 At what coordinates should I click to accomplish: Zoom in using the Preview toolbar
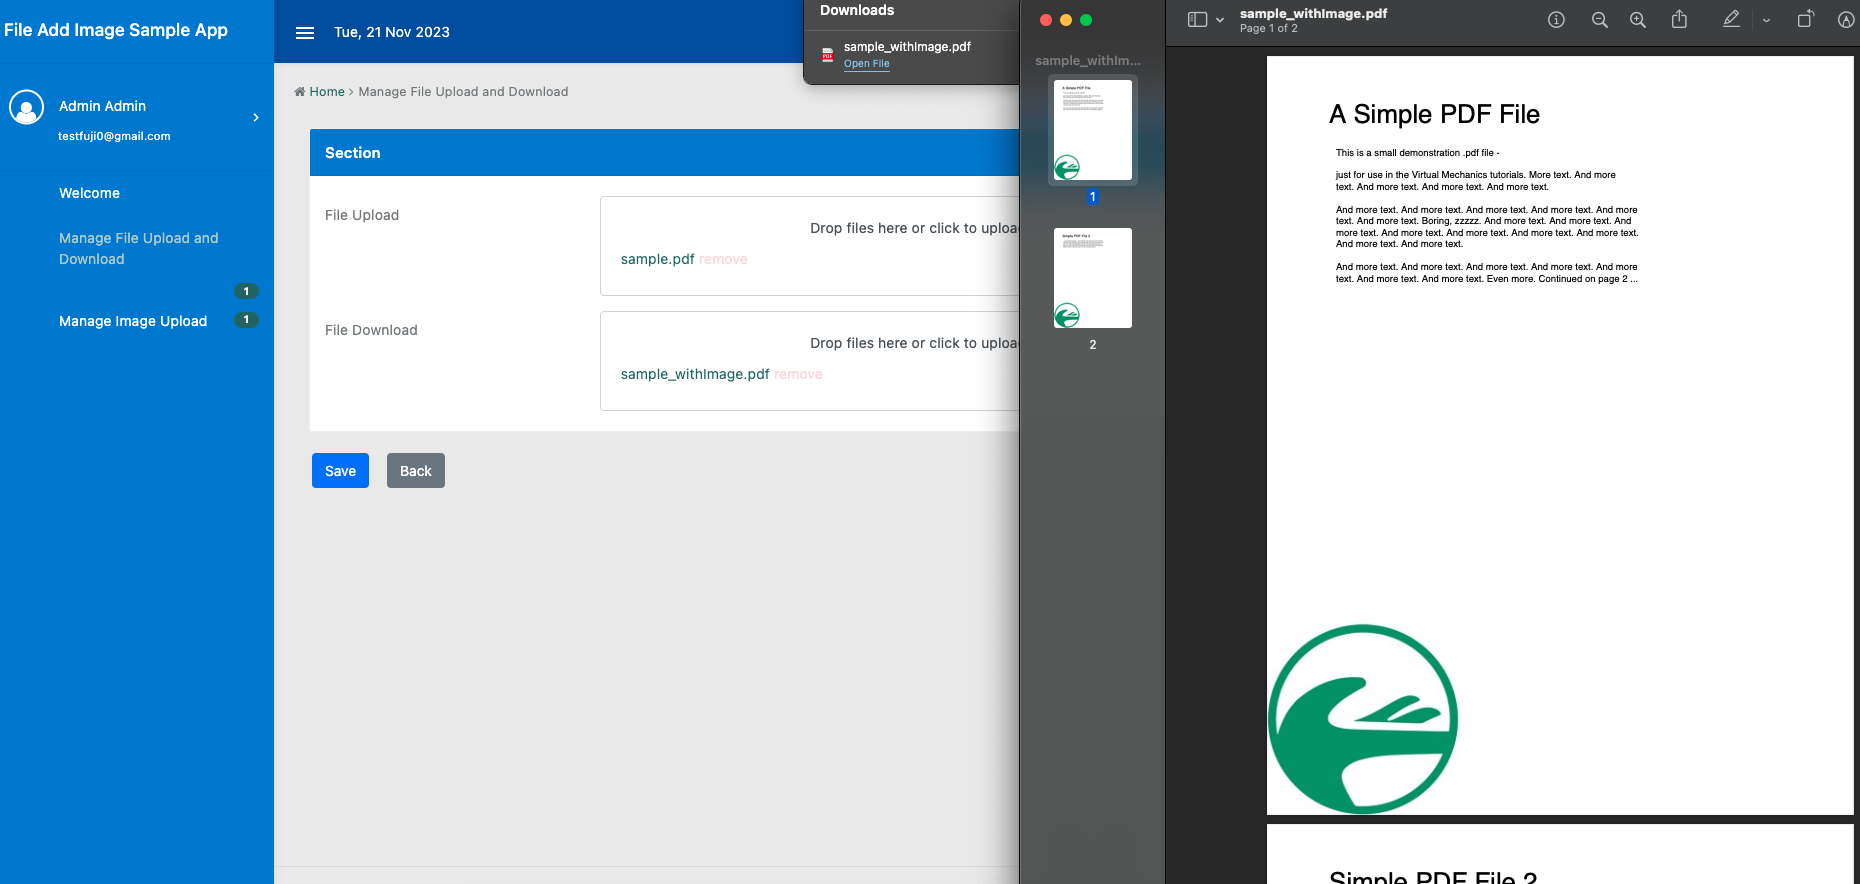[x=1638, y=20]
